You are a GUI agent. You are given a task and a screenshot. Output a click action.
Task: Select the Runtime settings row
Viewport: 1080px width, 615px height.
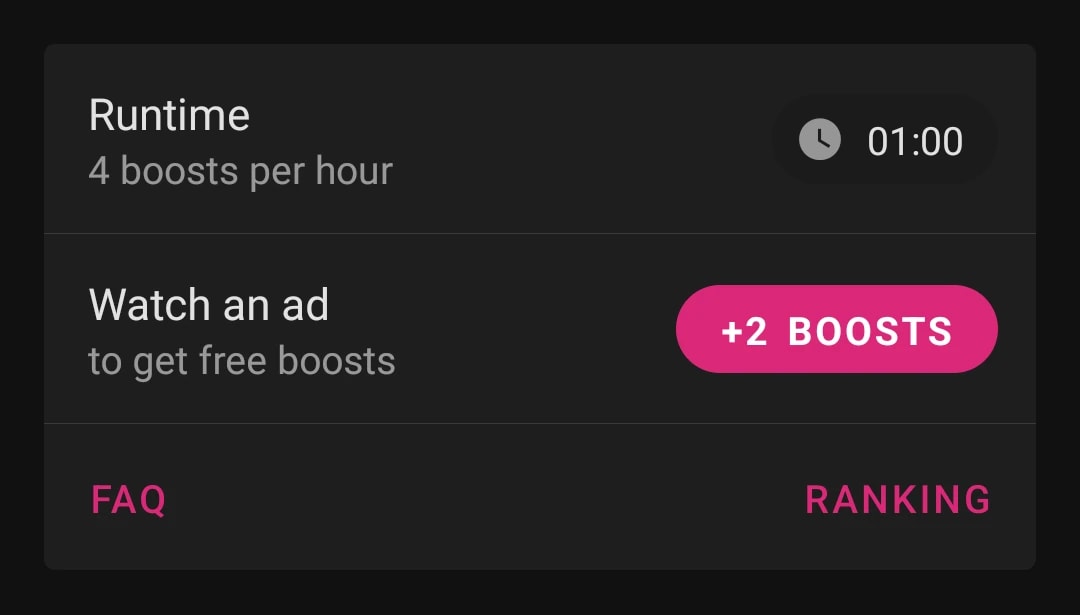coord(540,139)
